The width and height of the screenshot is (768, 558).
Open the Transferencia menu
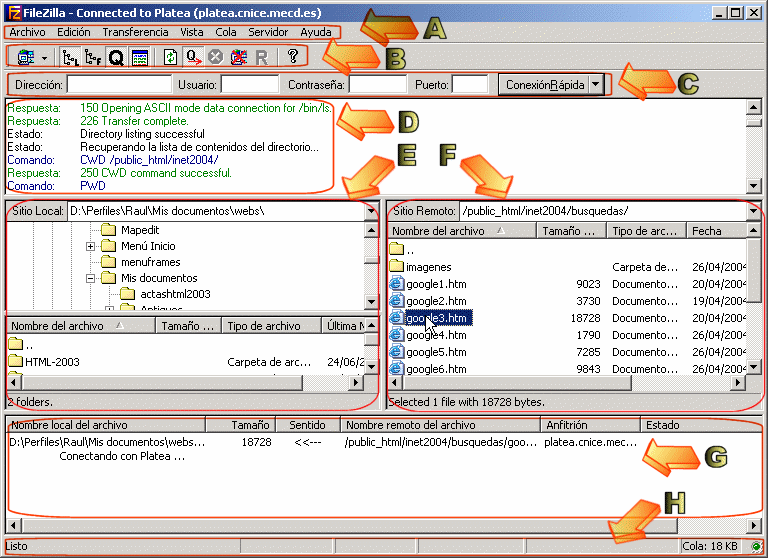pyautogui.click(x=135, y=32)
